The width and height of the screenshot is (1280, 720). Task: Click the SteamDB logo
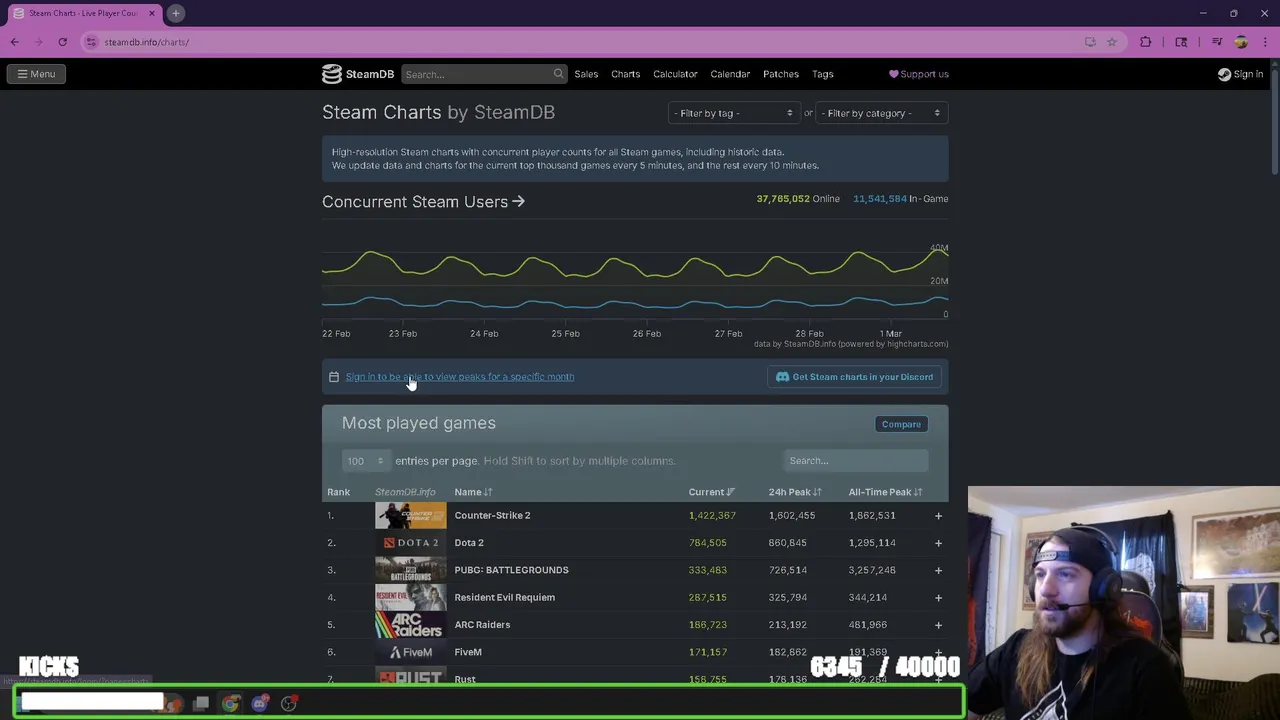tap(358, 74)
